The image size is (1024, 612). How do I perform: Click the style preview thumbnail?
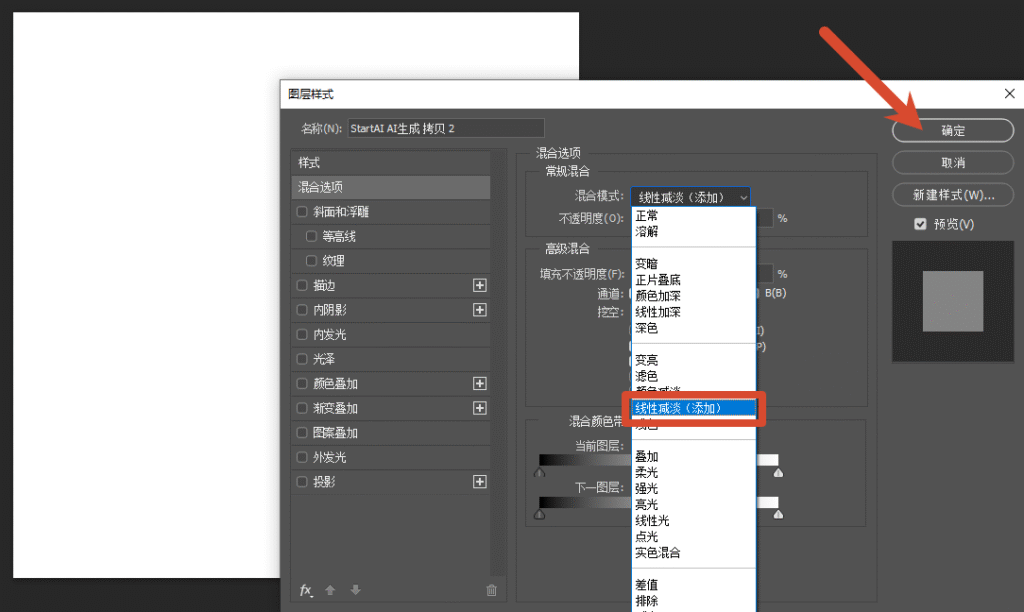953,301
